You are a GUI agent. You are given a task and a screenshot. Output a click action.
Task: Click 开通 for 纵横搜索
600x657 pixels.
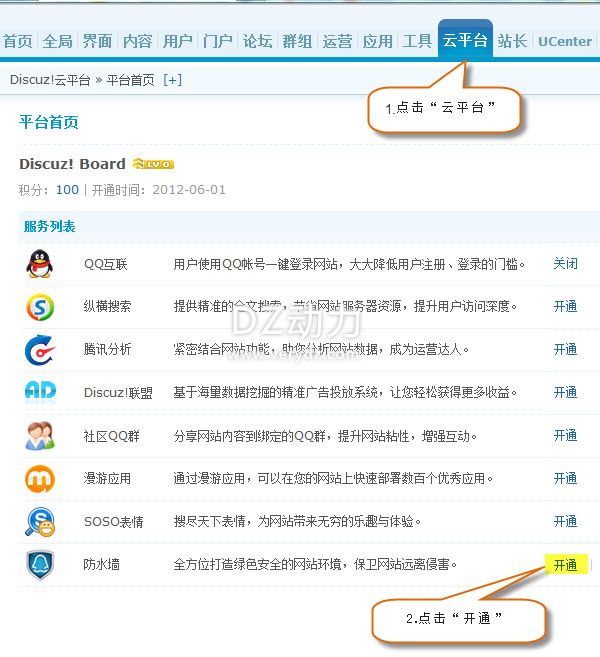coord(565,306)
